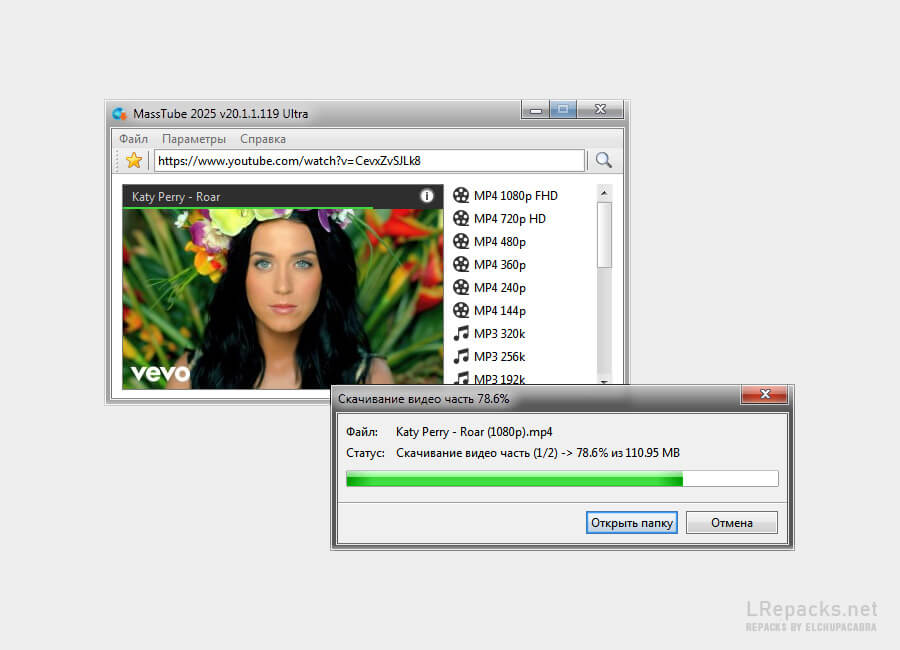Click music note icon for MP3 256k
Screen dimensions: 900x650
click(461, 356)
